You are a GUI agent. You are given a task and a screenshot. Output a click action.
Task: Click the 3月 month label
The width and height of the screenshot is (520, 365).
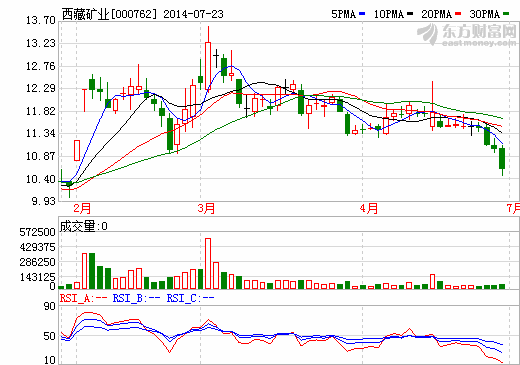coord(206,209)
